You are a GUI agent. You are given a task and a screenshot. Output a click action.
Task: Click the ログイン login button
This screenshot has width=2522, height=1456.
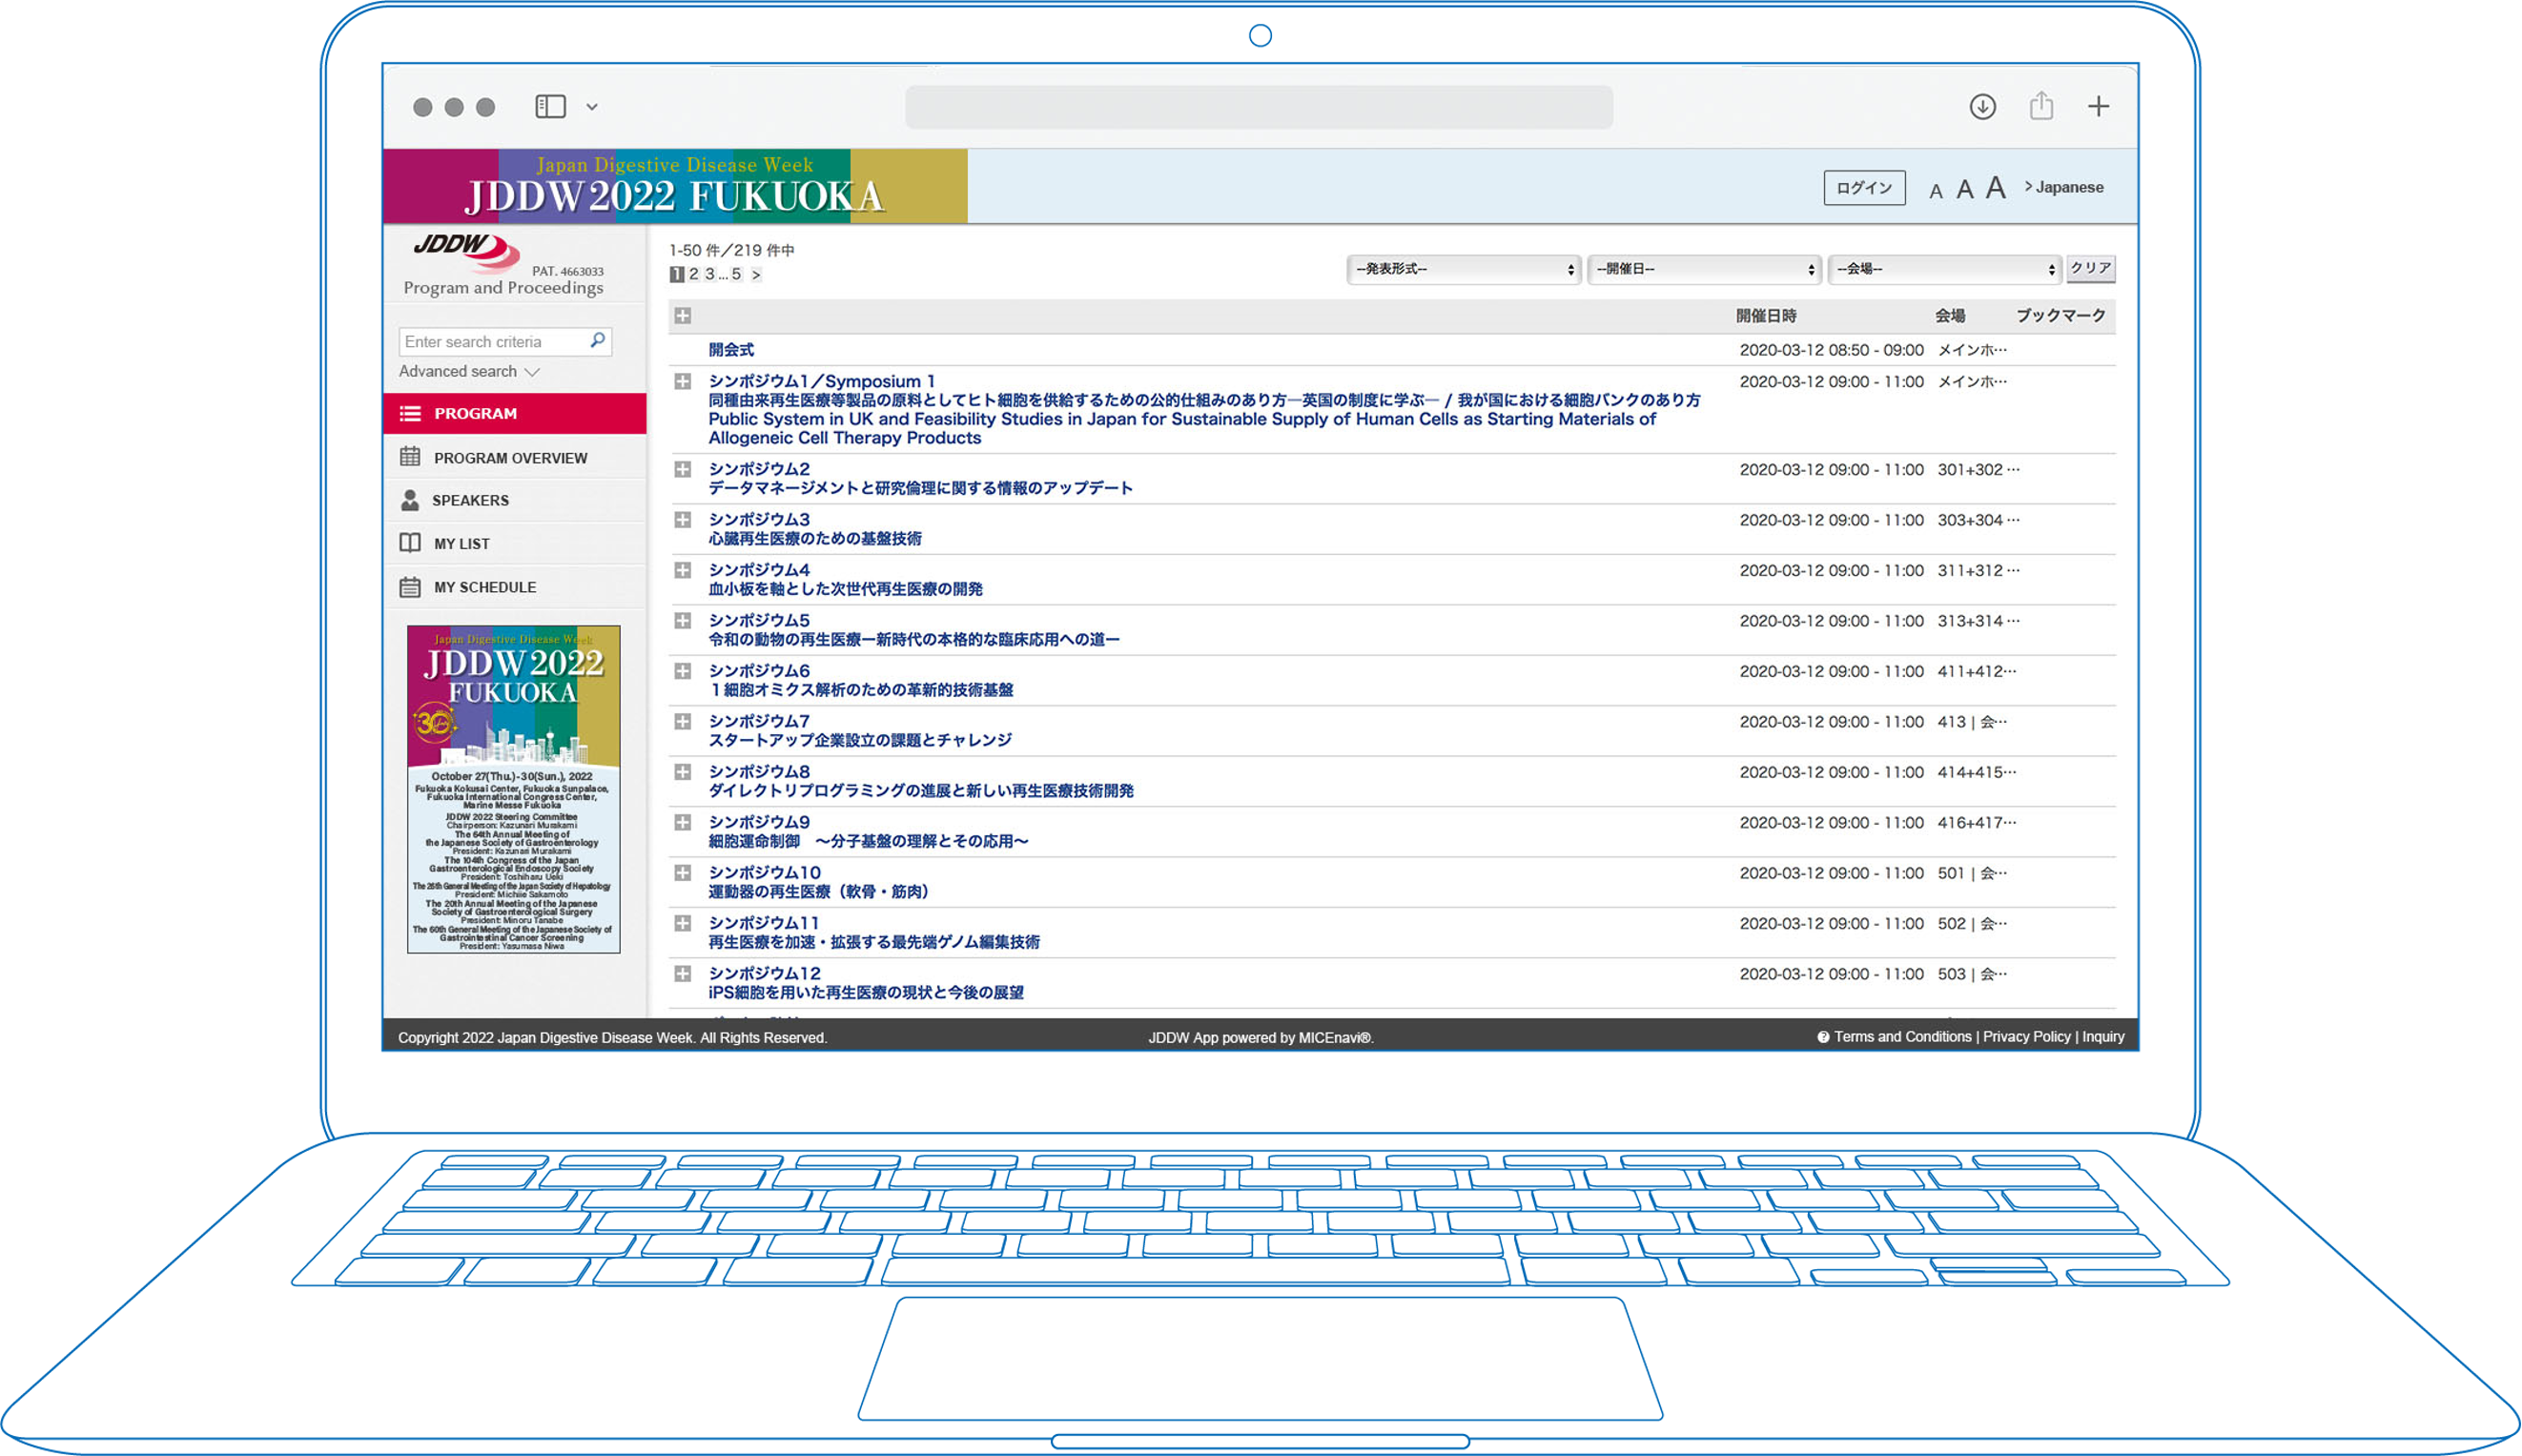click(1864, 188)
